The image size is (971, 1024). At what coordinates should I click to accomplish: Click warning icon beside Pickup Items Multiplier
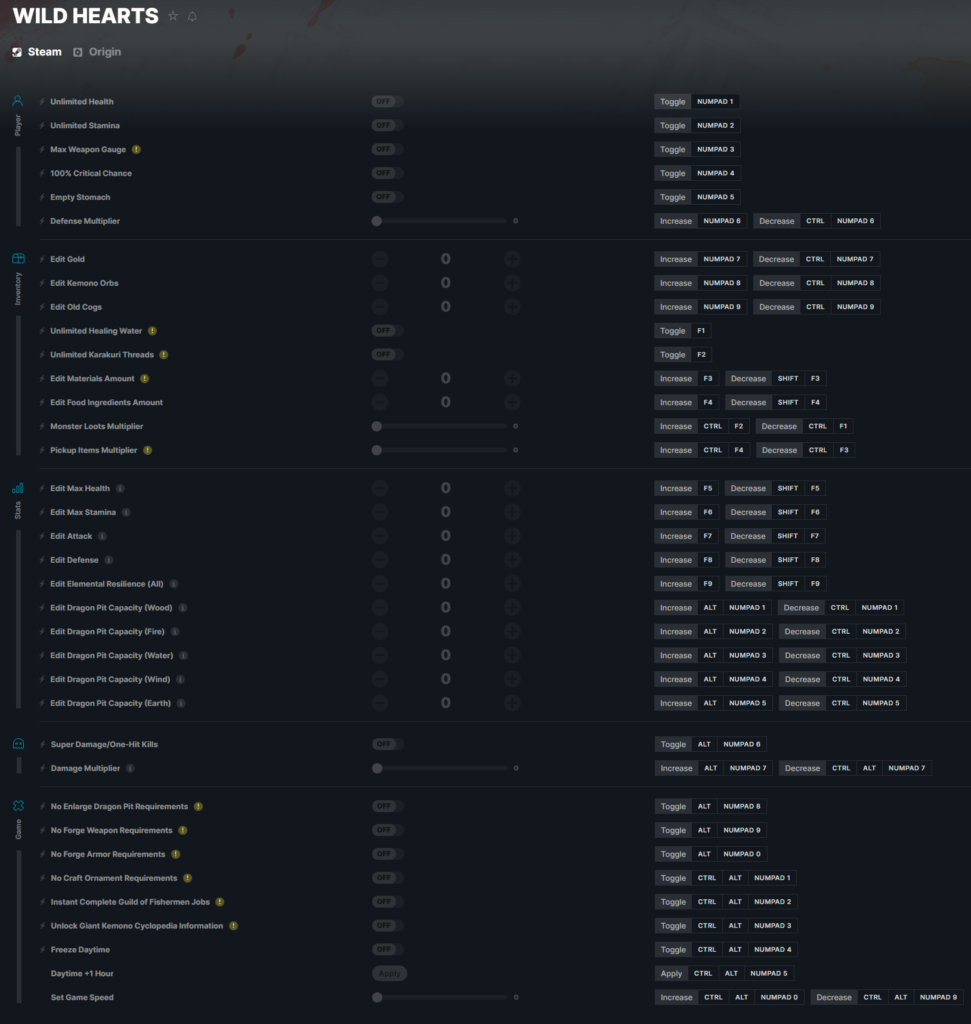click(x=148, y=451)
